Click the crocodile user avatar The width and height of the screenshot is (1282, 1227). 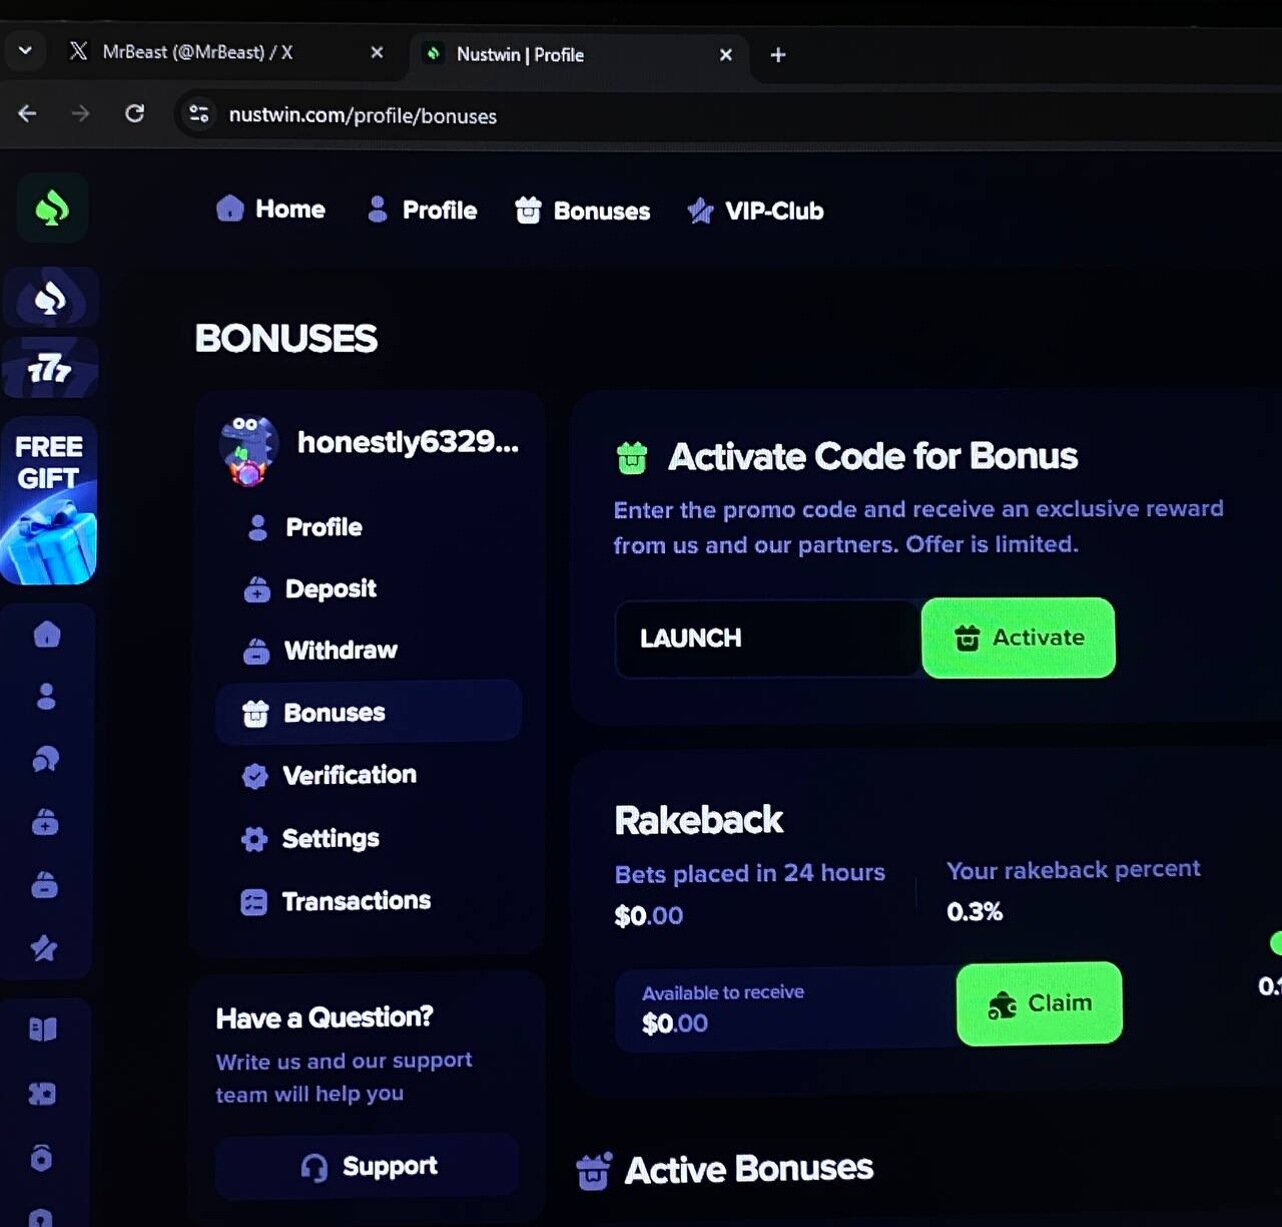(248, 449)
